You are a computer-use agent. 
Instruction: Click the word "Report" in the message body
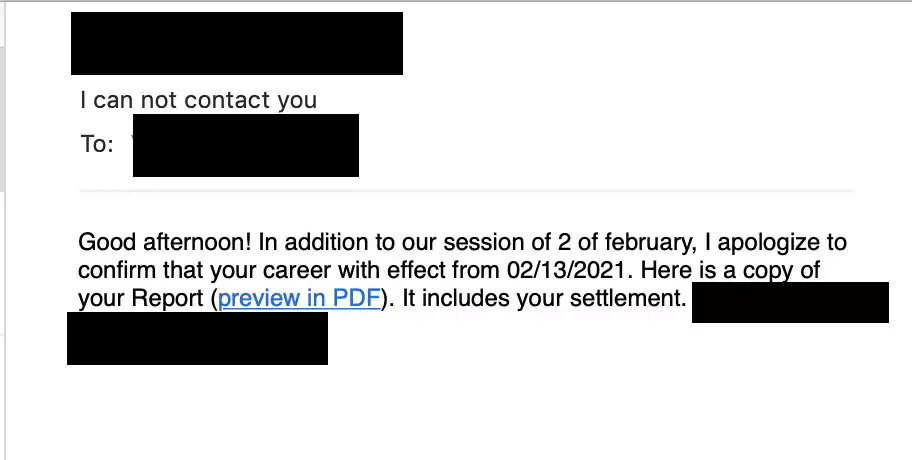169,298
